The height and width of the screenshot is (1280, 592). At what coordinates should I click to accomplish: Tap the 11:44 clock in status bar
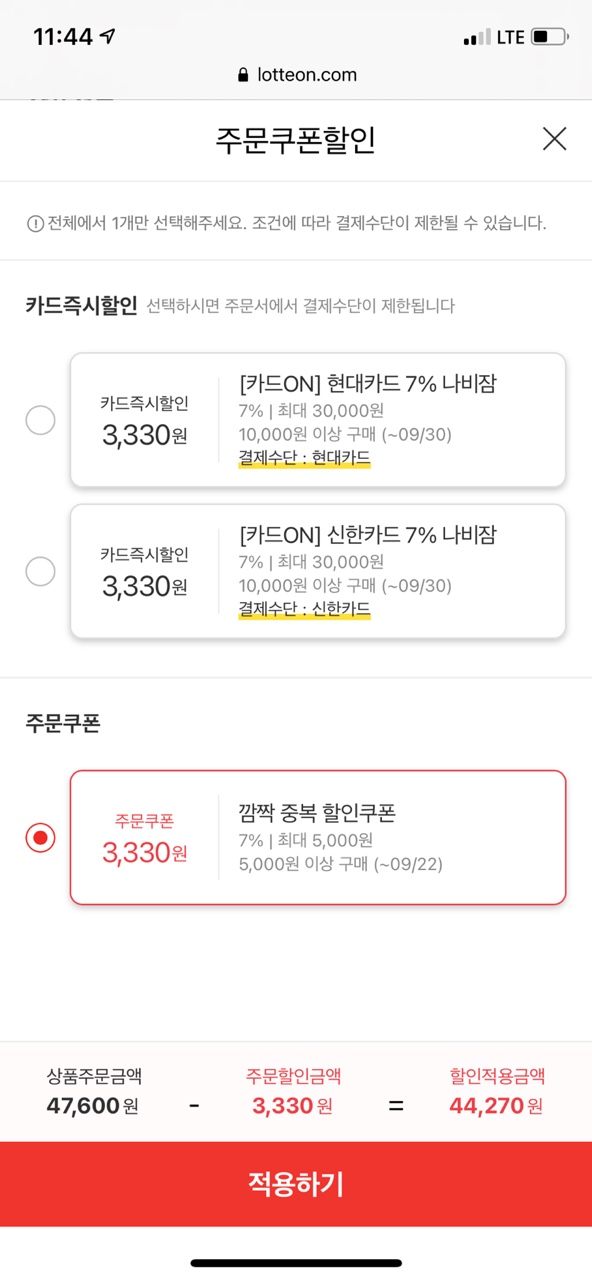click(63, 37)
